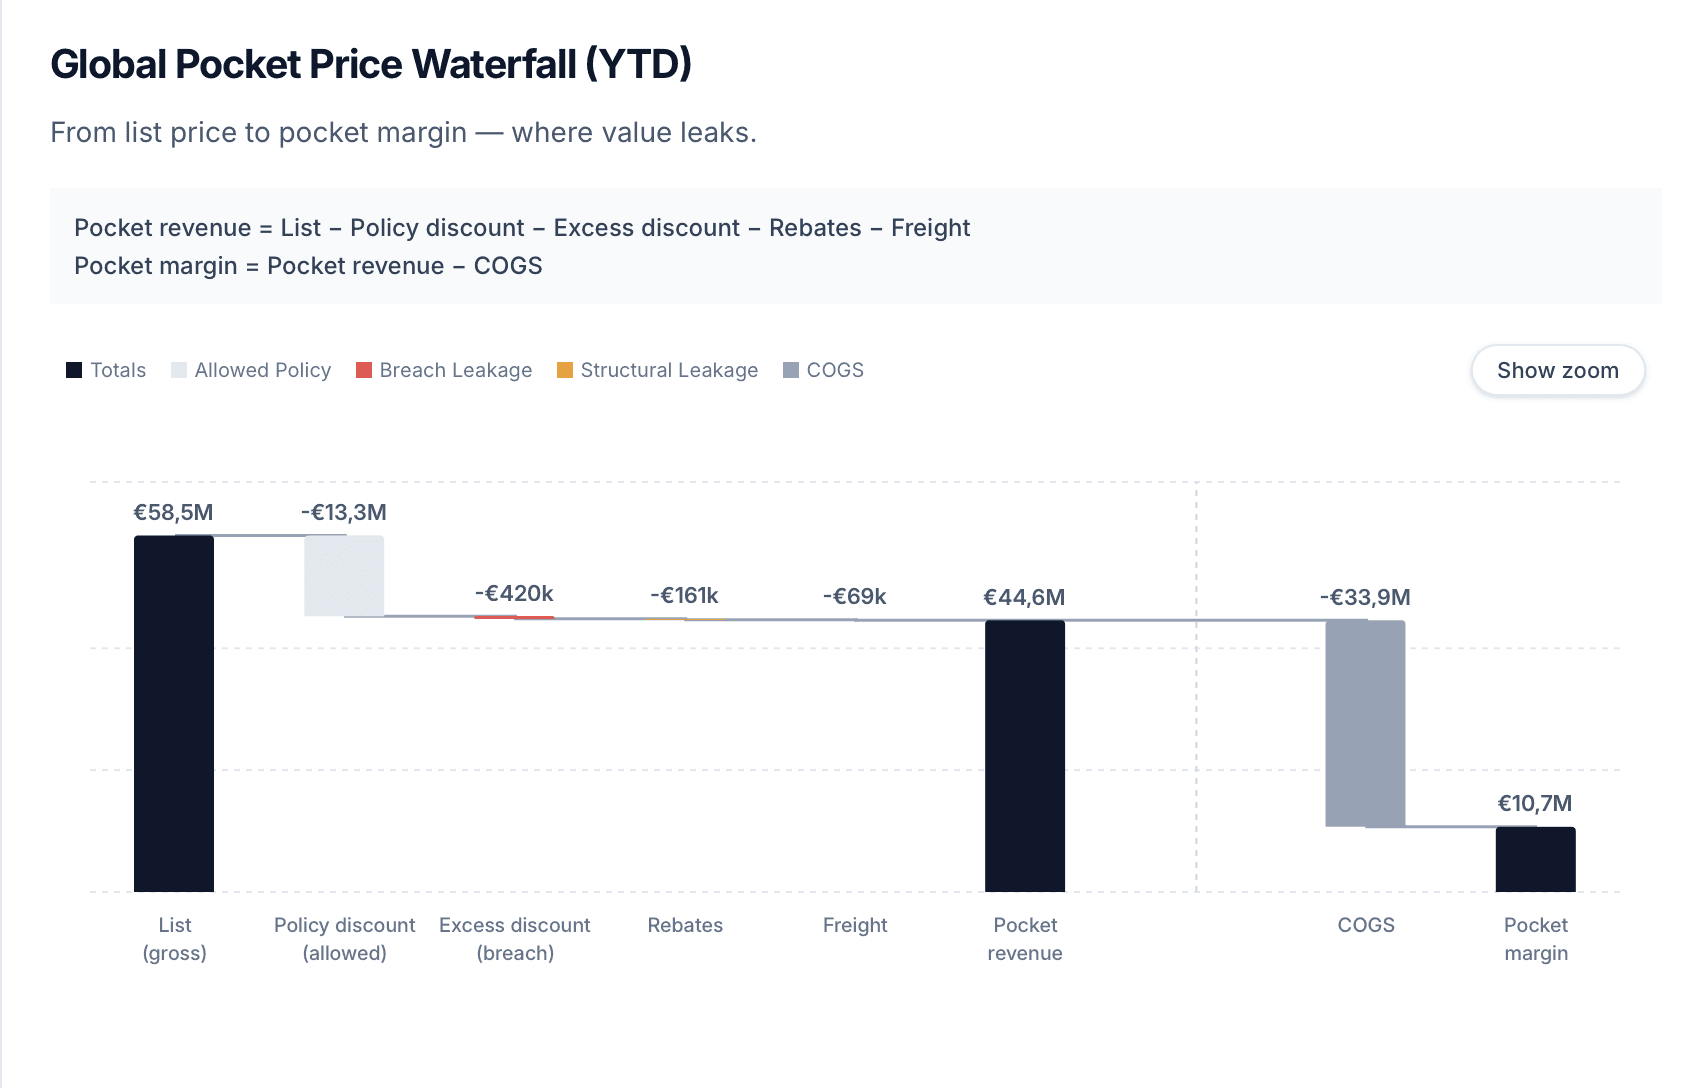This screenshot has width=1700, height=1088.
Task: Click the Show zoom button
Action: point(1557,370)
